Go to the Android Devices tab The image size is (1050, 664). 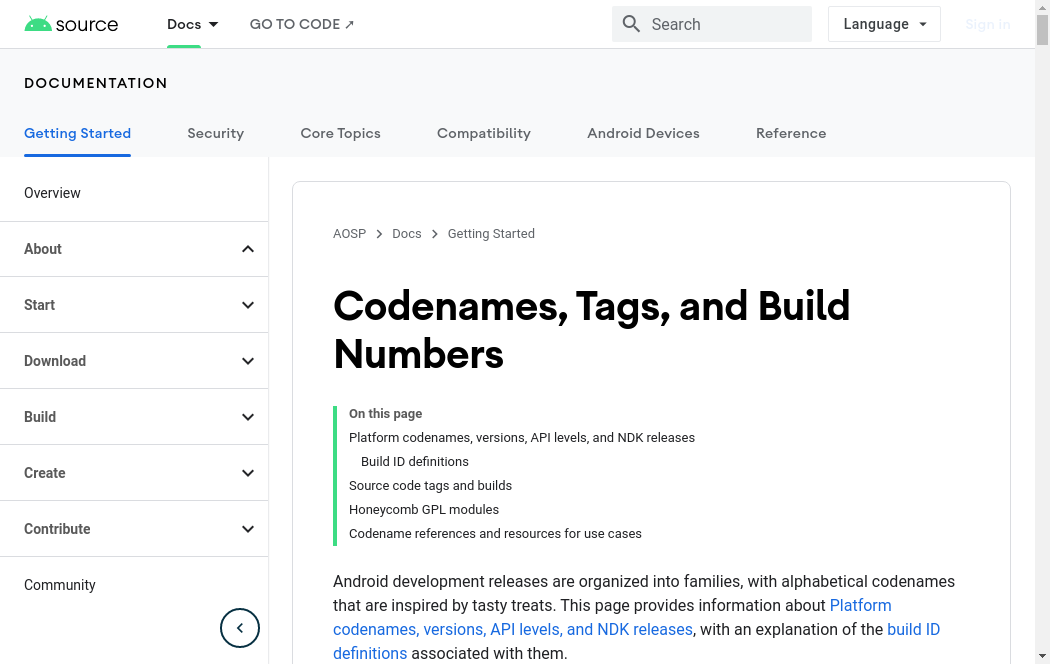tap(643, 133)
